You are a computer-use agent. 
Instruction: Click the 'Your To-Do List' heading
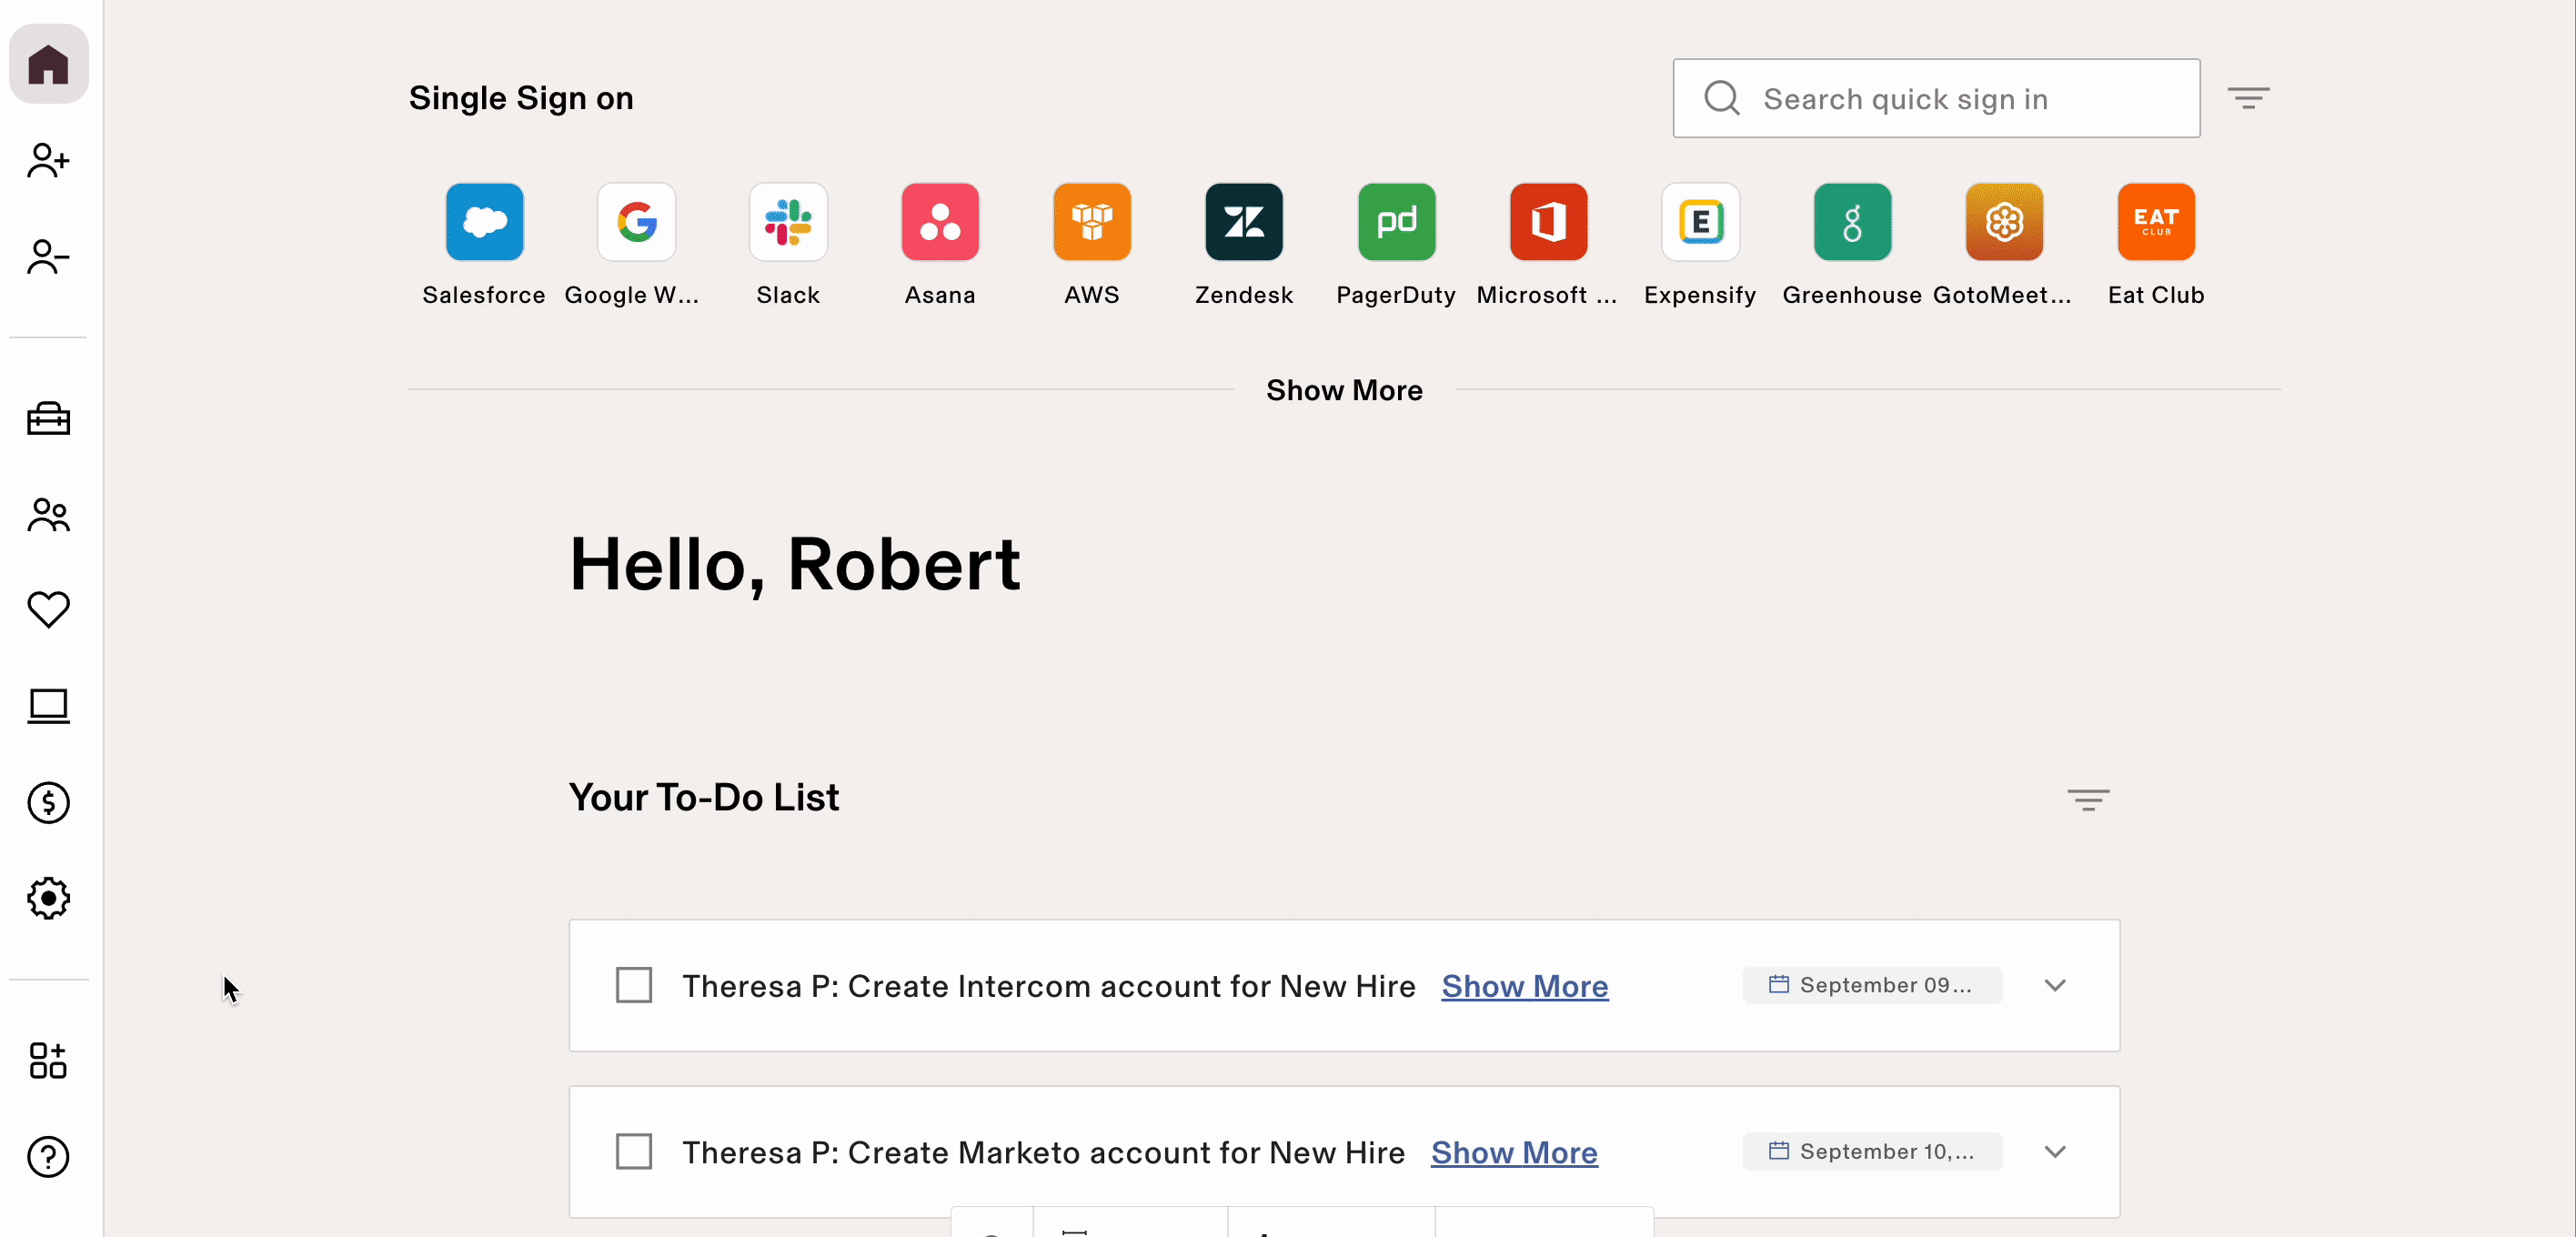pos(704,798)
